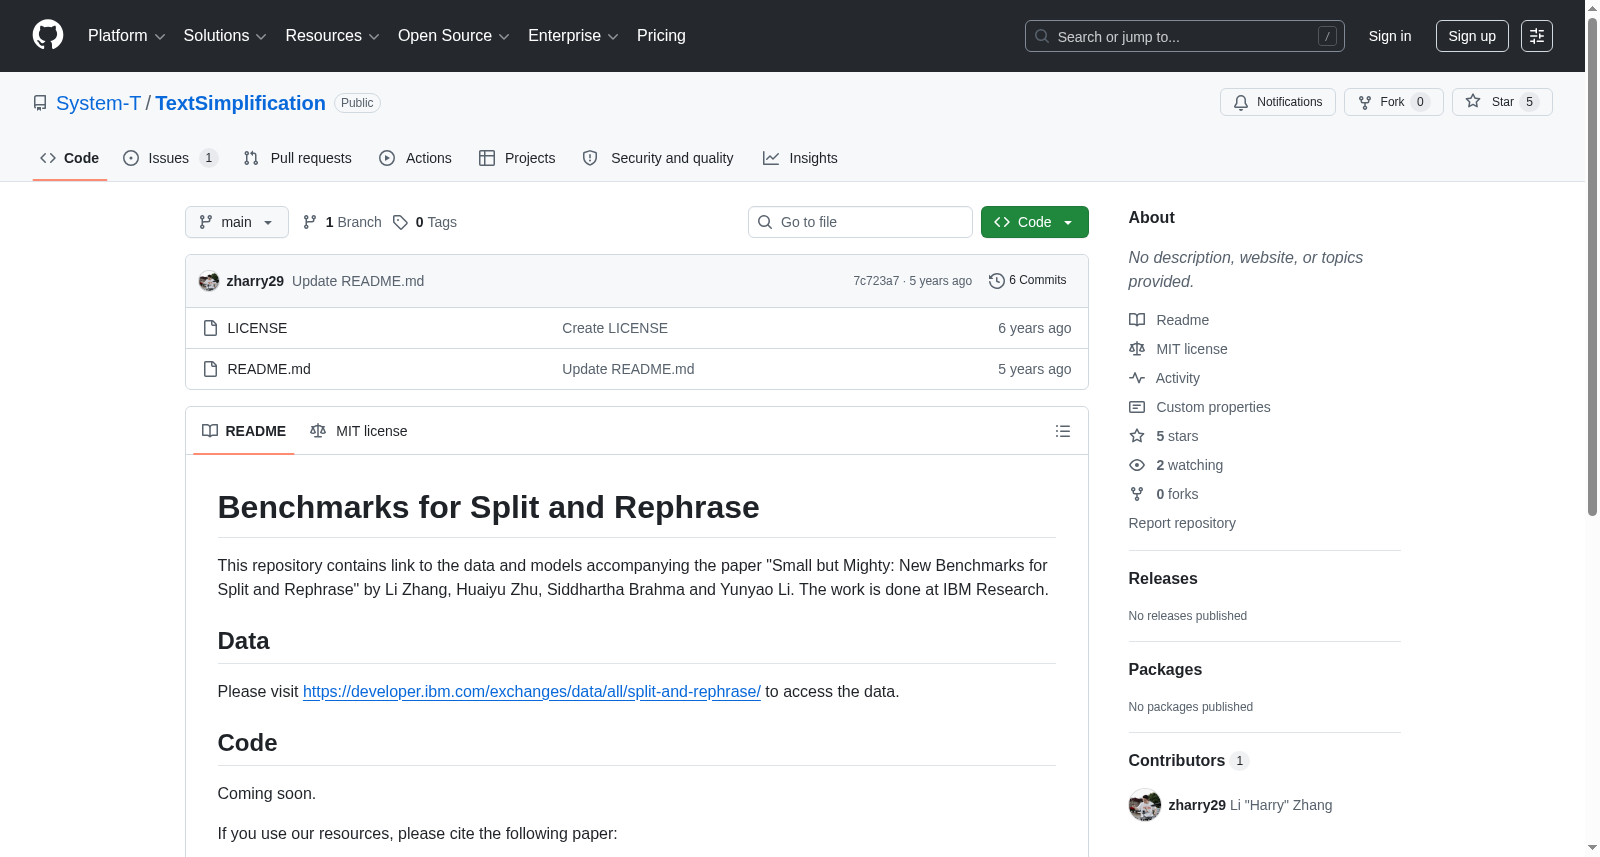Click Update README.md commit message in header
Screen dimensions: 1600x857
358,281
